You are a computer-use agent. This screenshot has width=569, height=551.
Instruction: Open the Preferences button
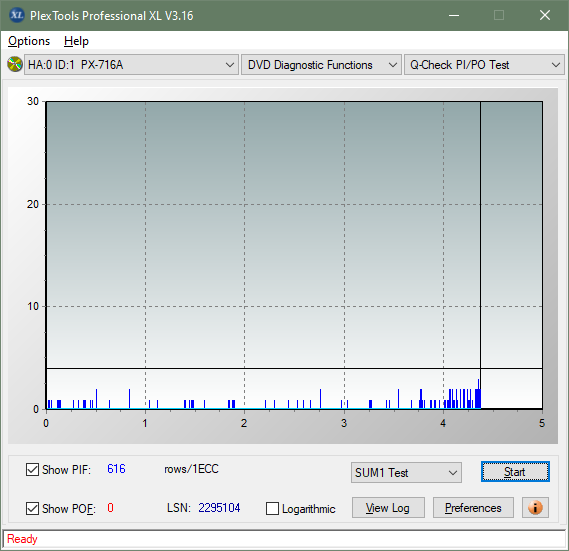(473, 507)
